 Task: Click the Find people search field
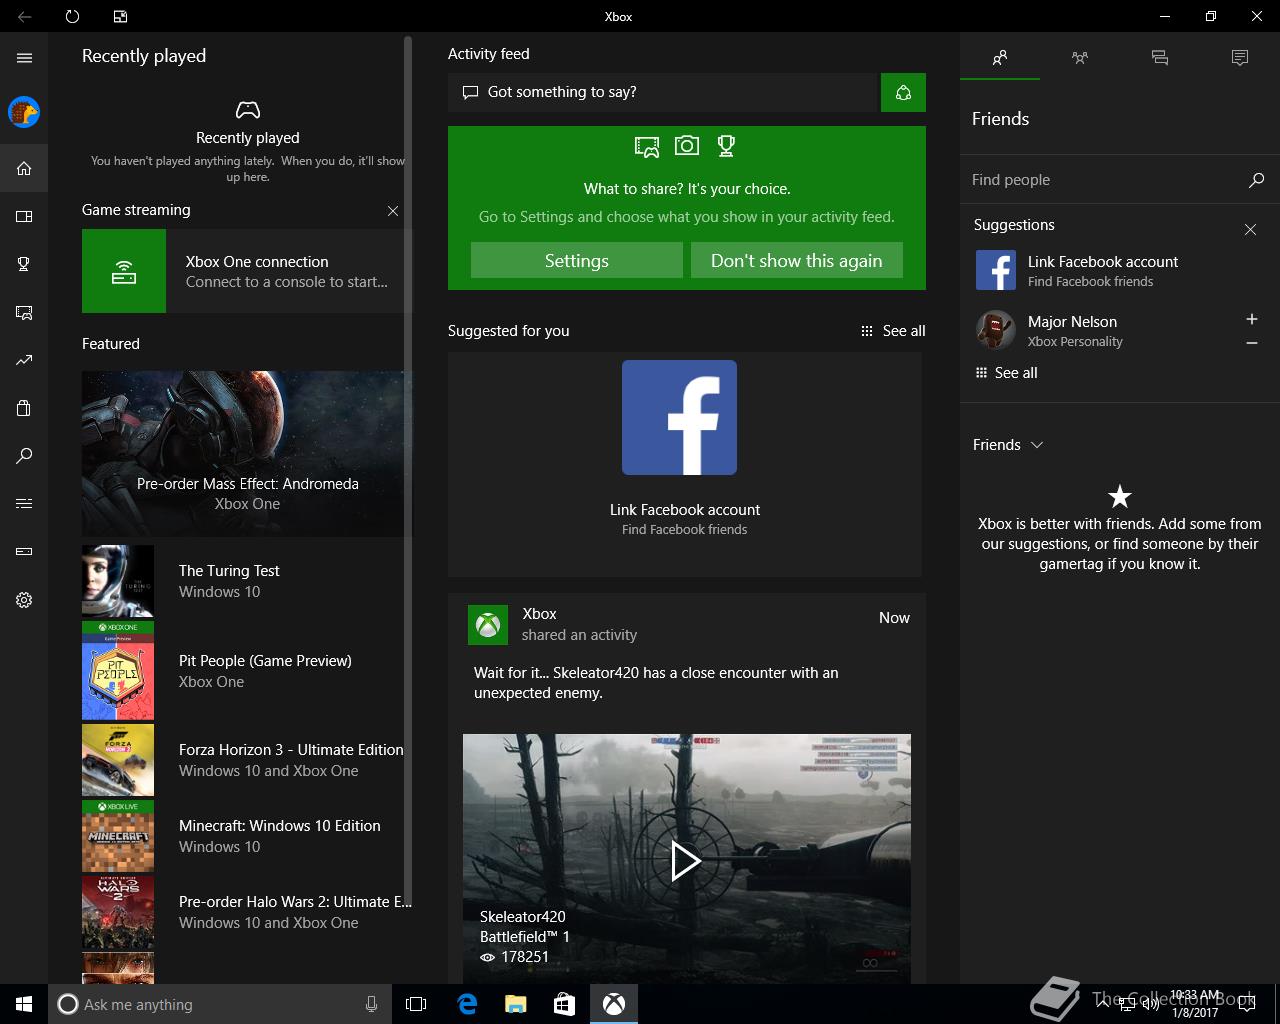(x=1105, y=180)
